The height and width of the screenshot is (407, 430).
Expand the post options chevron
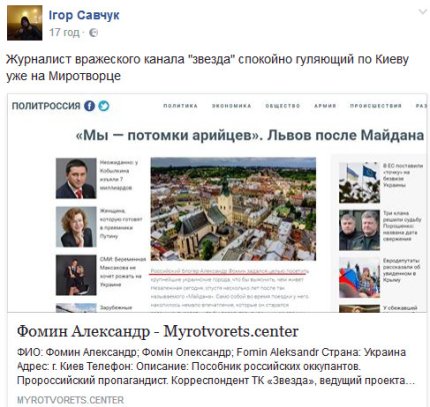(x=423, y=12)
